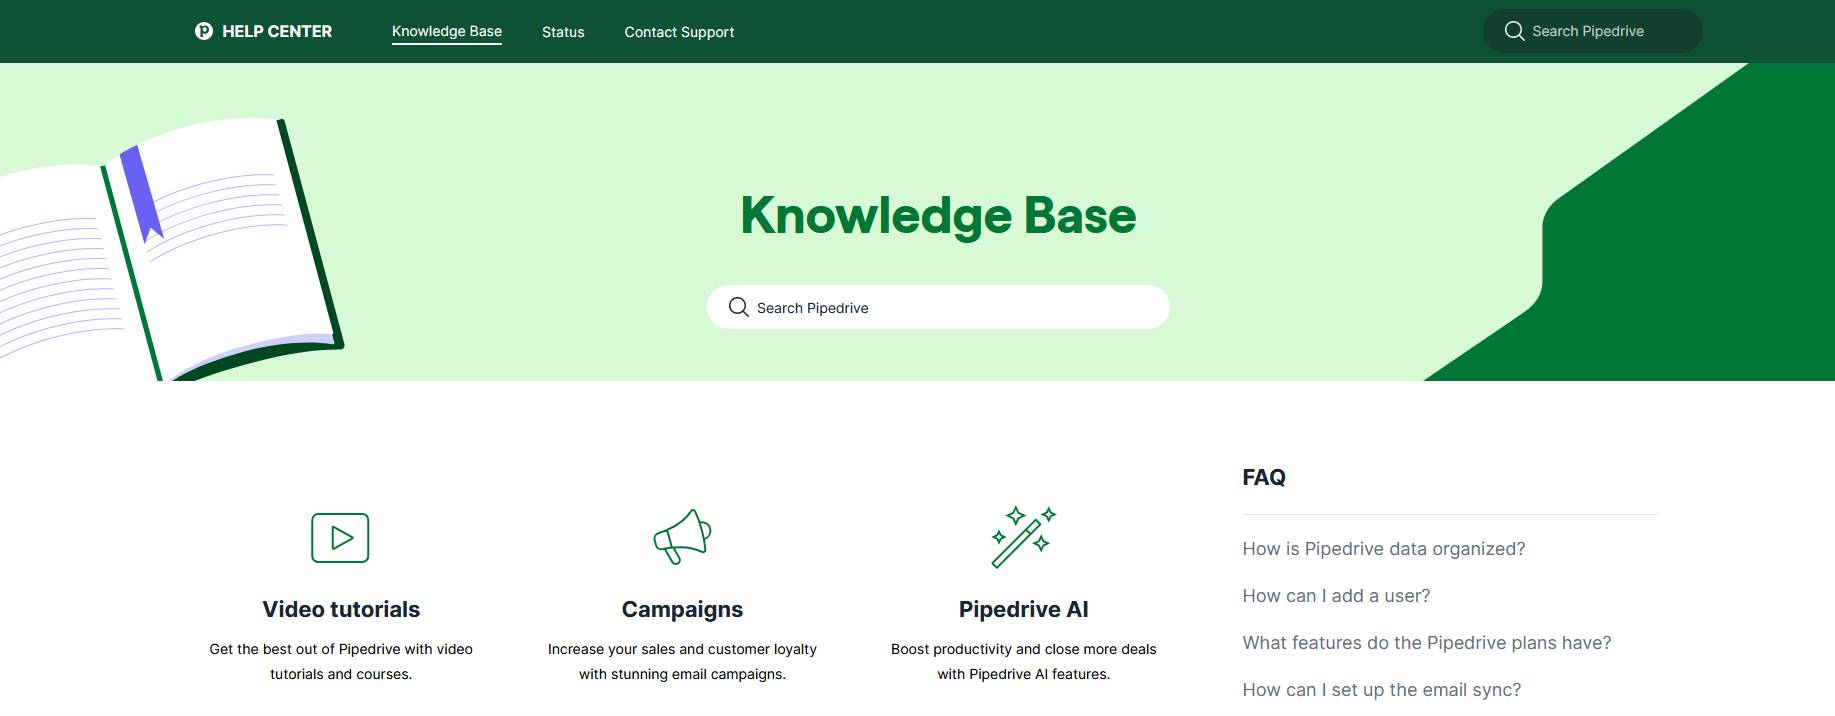This screenshot has width=1835, height=716.
Task: Focus the main Search Pipedrive box
Action: point(938,307)
